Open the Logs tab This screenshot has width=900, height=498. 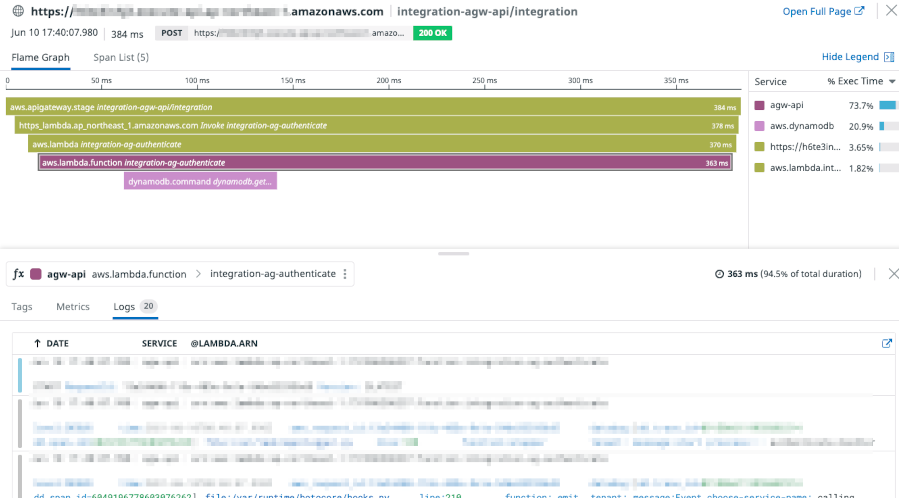pyautogui.click(x=134, y=306)
